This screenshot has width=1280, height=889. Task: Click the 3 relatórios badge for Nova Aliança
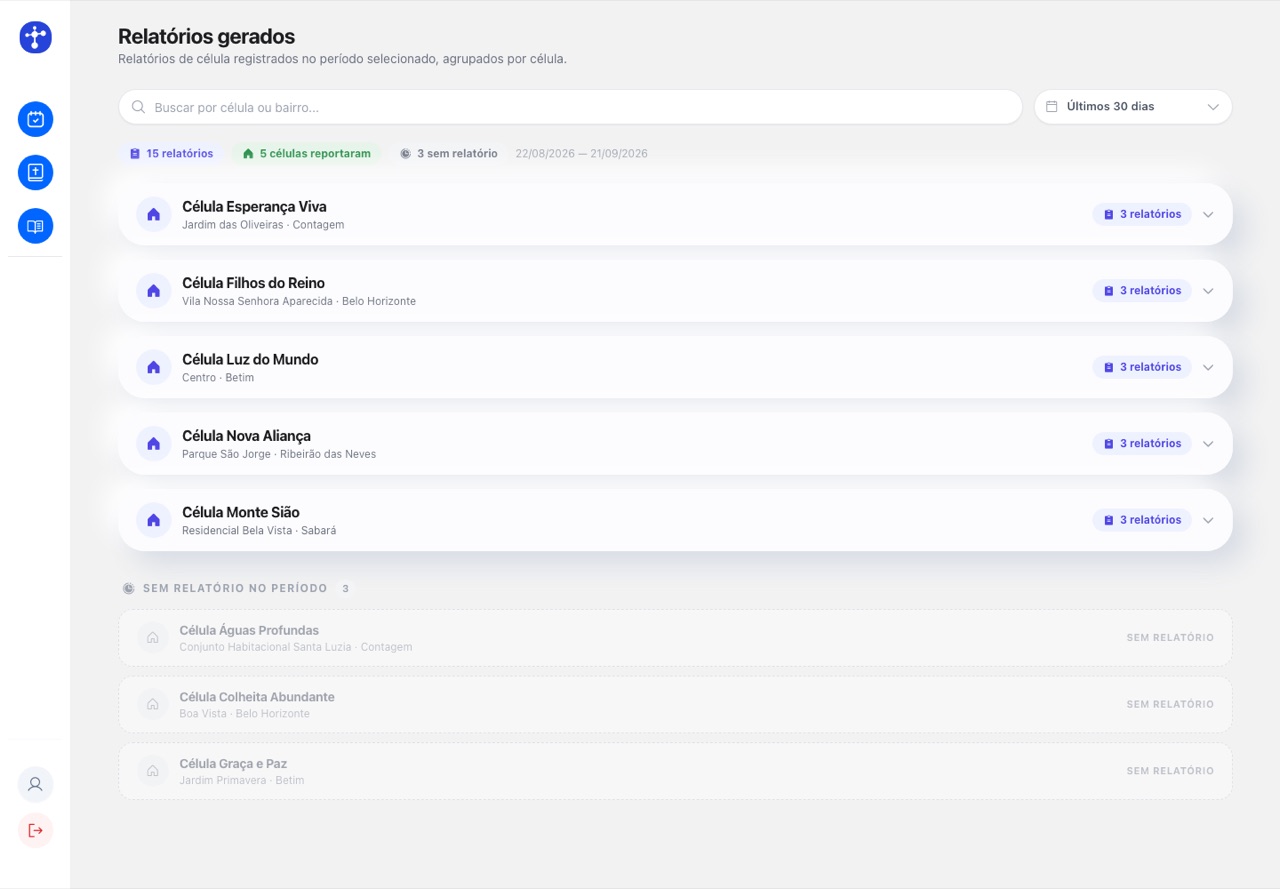(x=1142, y=443)
